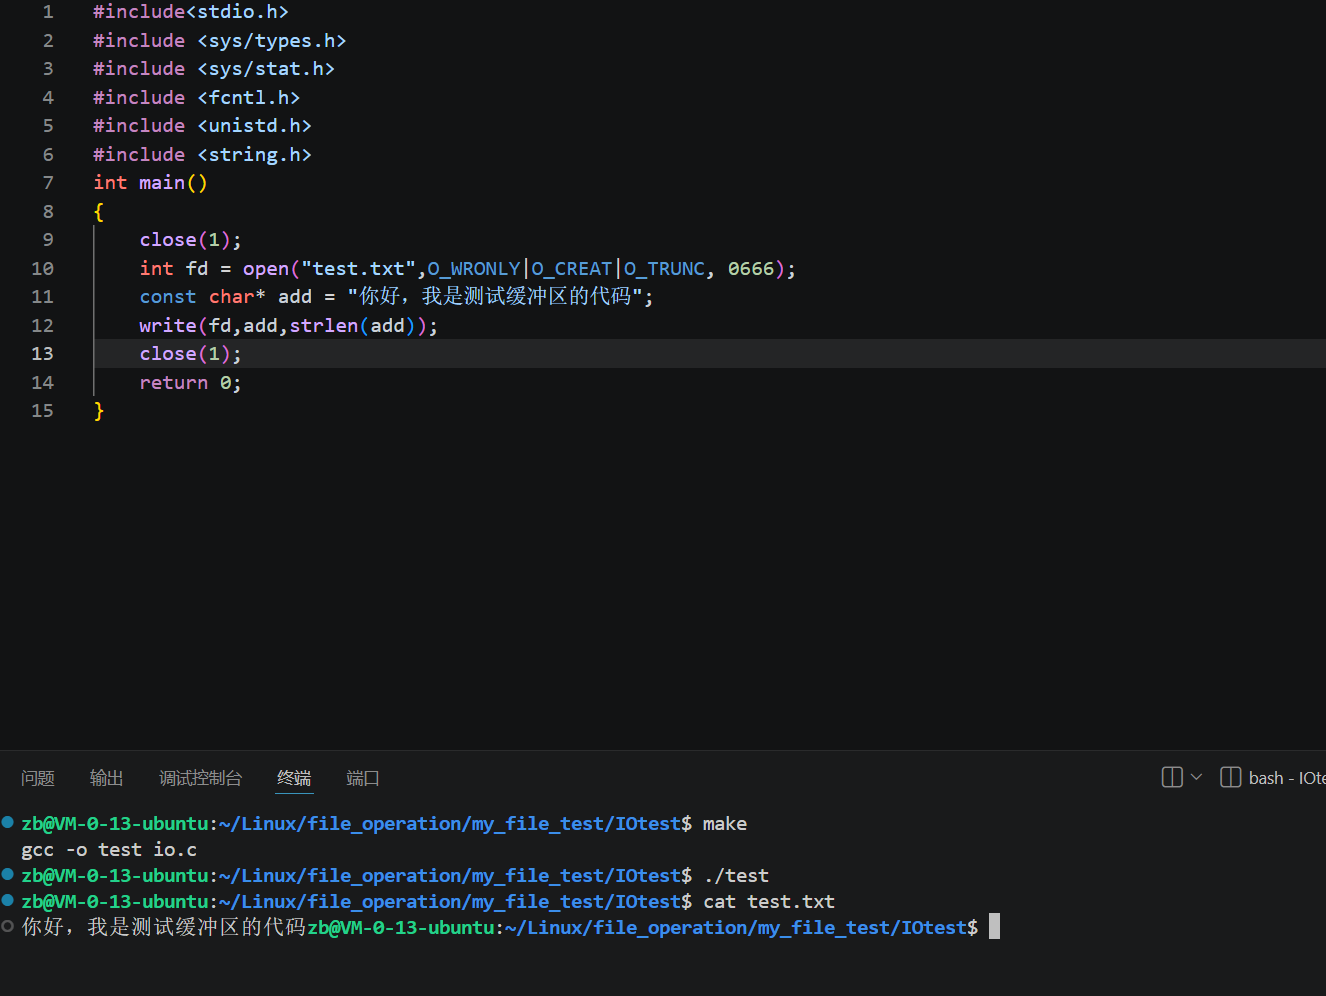Image resolution: width=1326 pixels, height=996 pixels.
Task: Click the "0666" permission value
Action: tap(751, 269)
